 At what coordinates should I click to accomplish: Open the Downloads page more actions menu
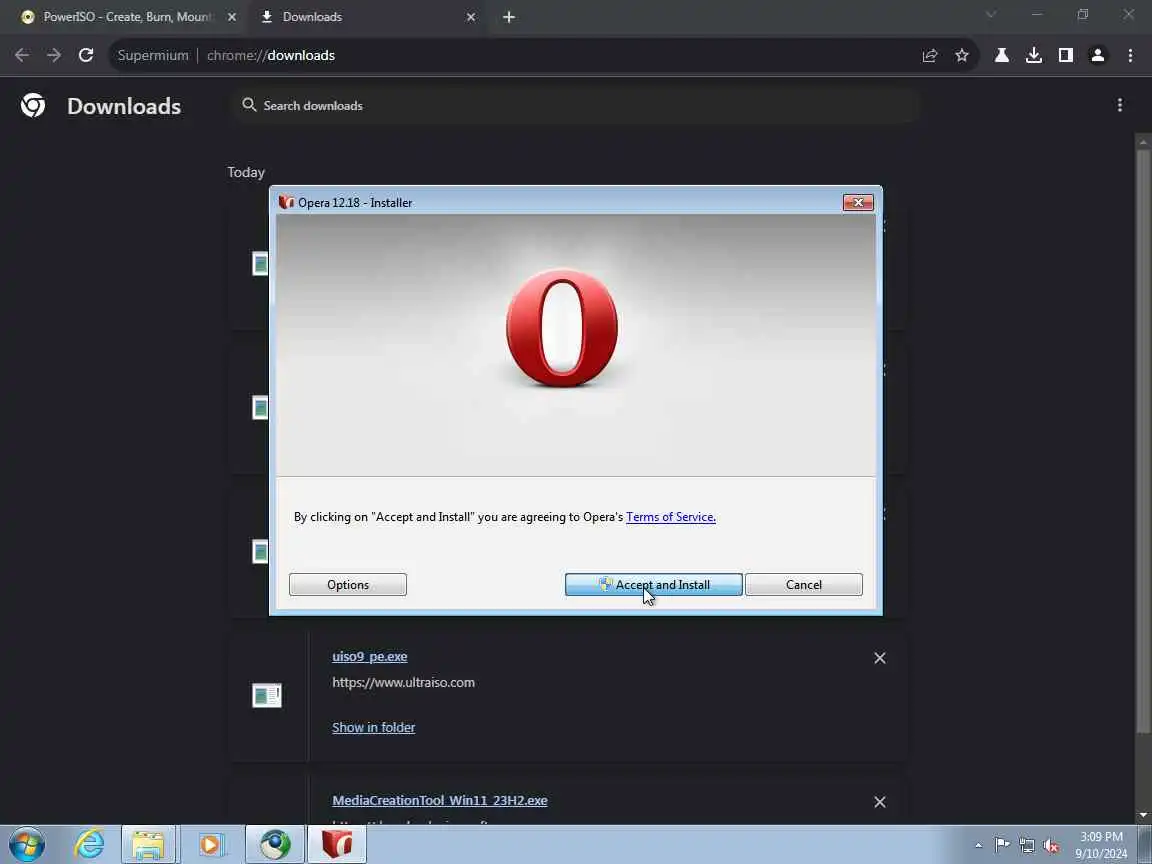click(1120, 106)
